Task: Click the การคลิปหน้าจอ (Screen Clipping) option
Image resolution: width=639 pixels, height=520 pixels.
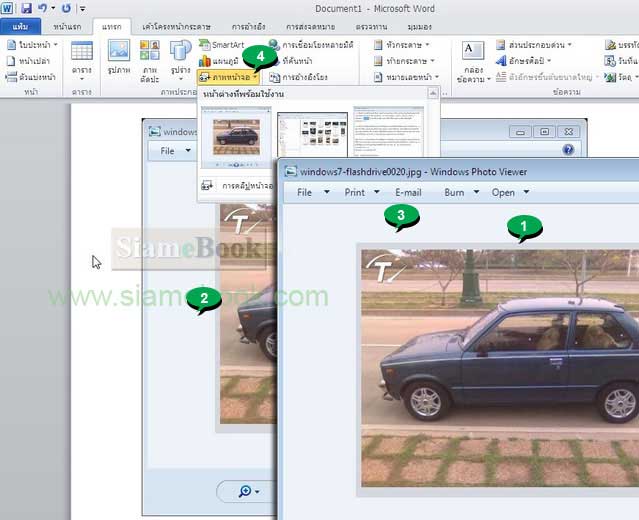Action: pos(236,186)
